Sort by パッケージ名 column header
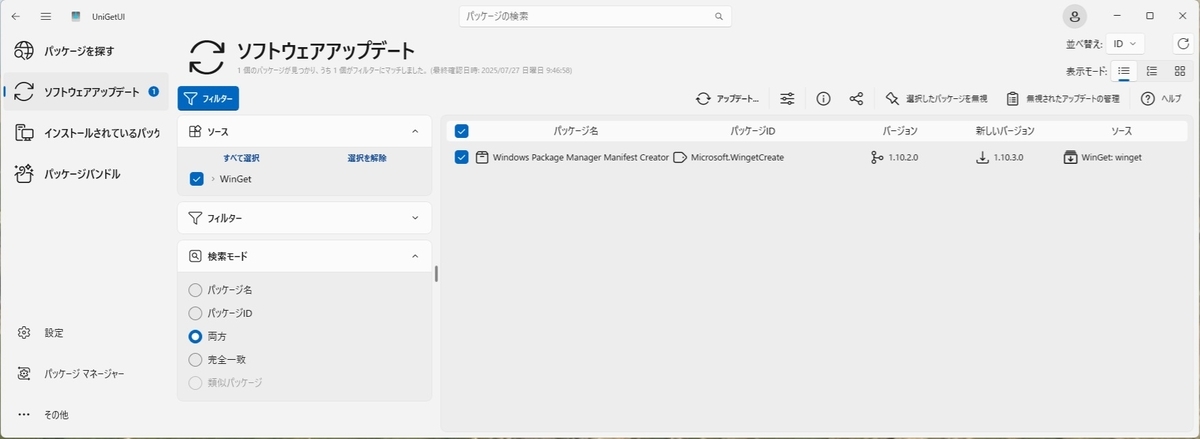This screenshot has width=1200, height=439. [x=576, y=131]
